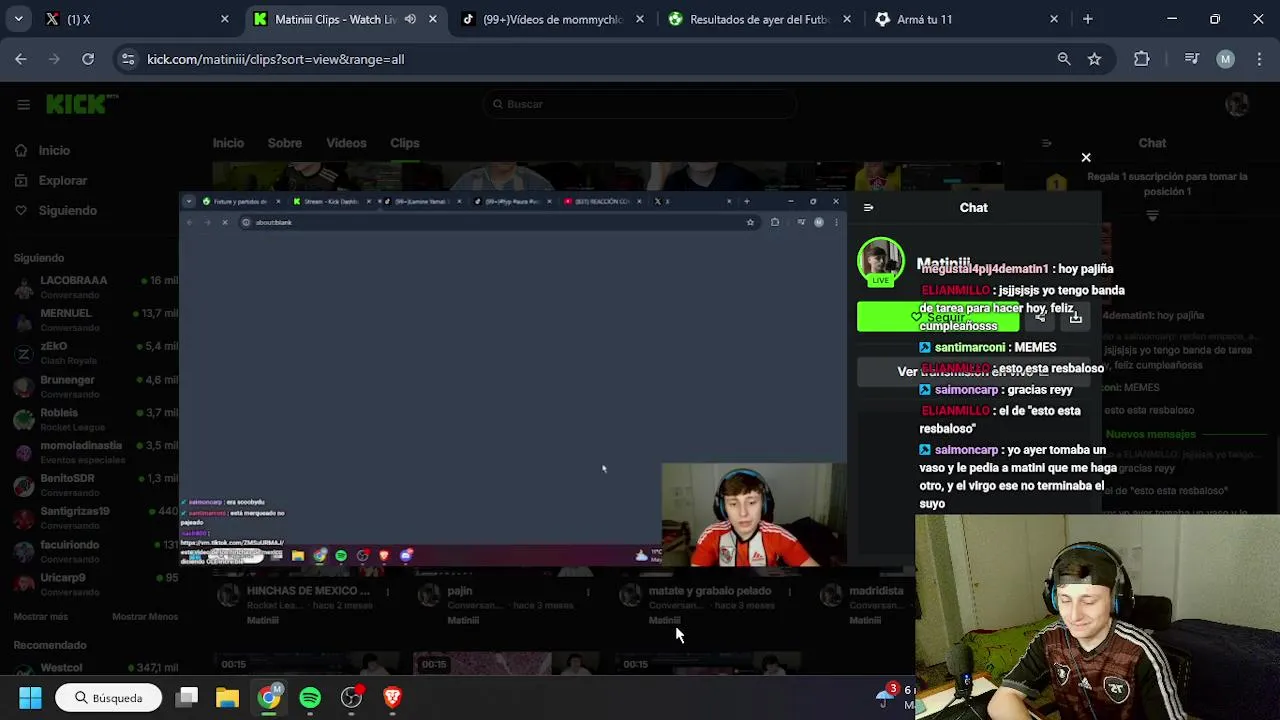
Task: Click the Windows Búsqueda search box
Action: (x=107, y=697)
